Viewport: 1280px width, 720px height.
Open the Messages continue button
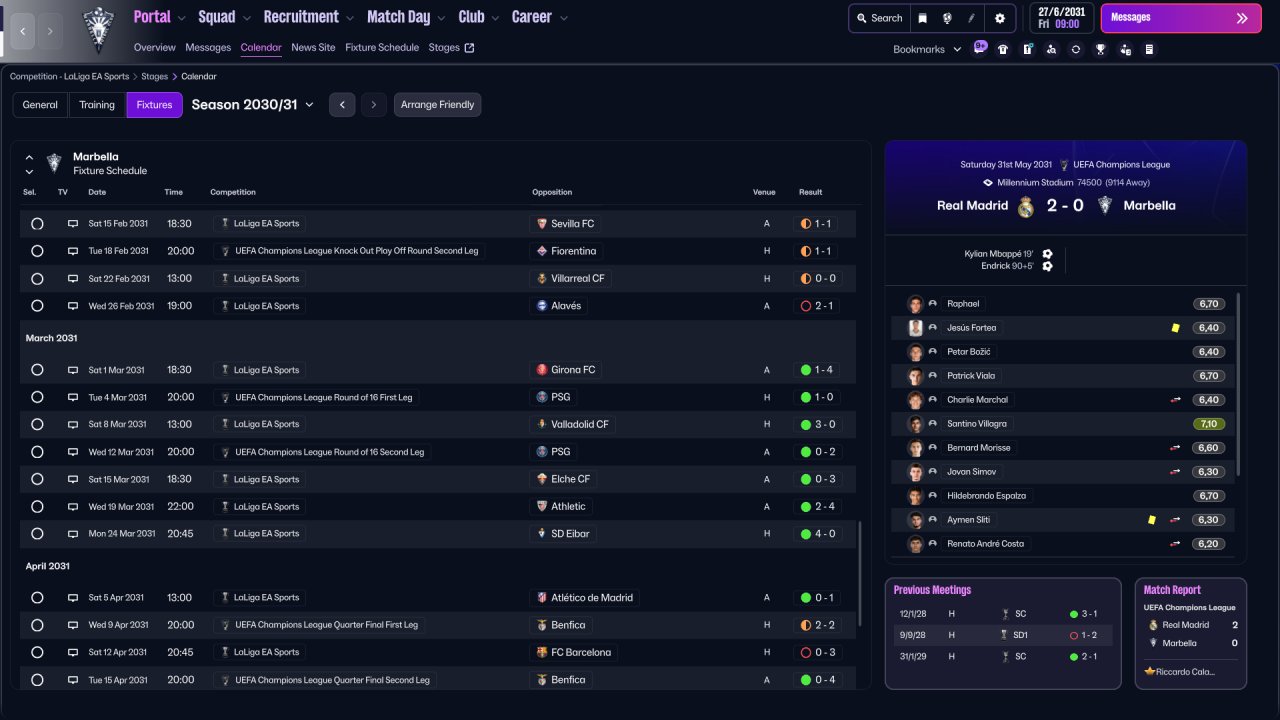(1180, 18)
